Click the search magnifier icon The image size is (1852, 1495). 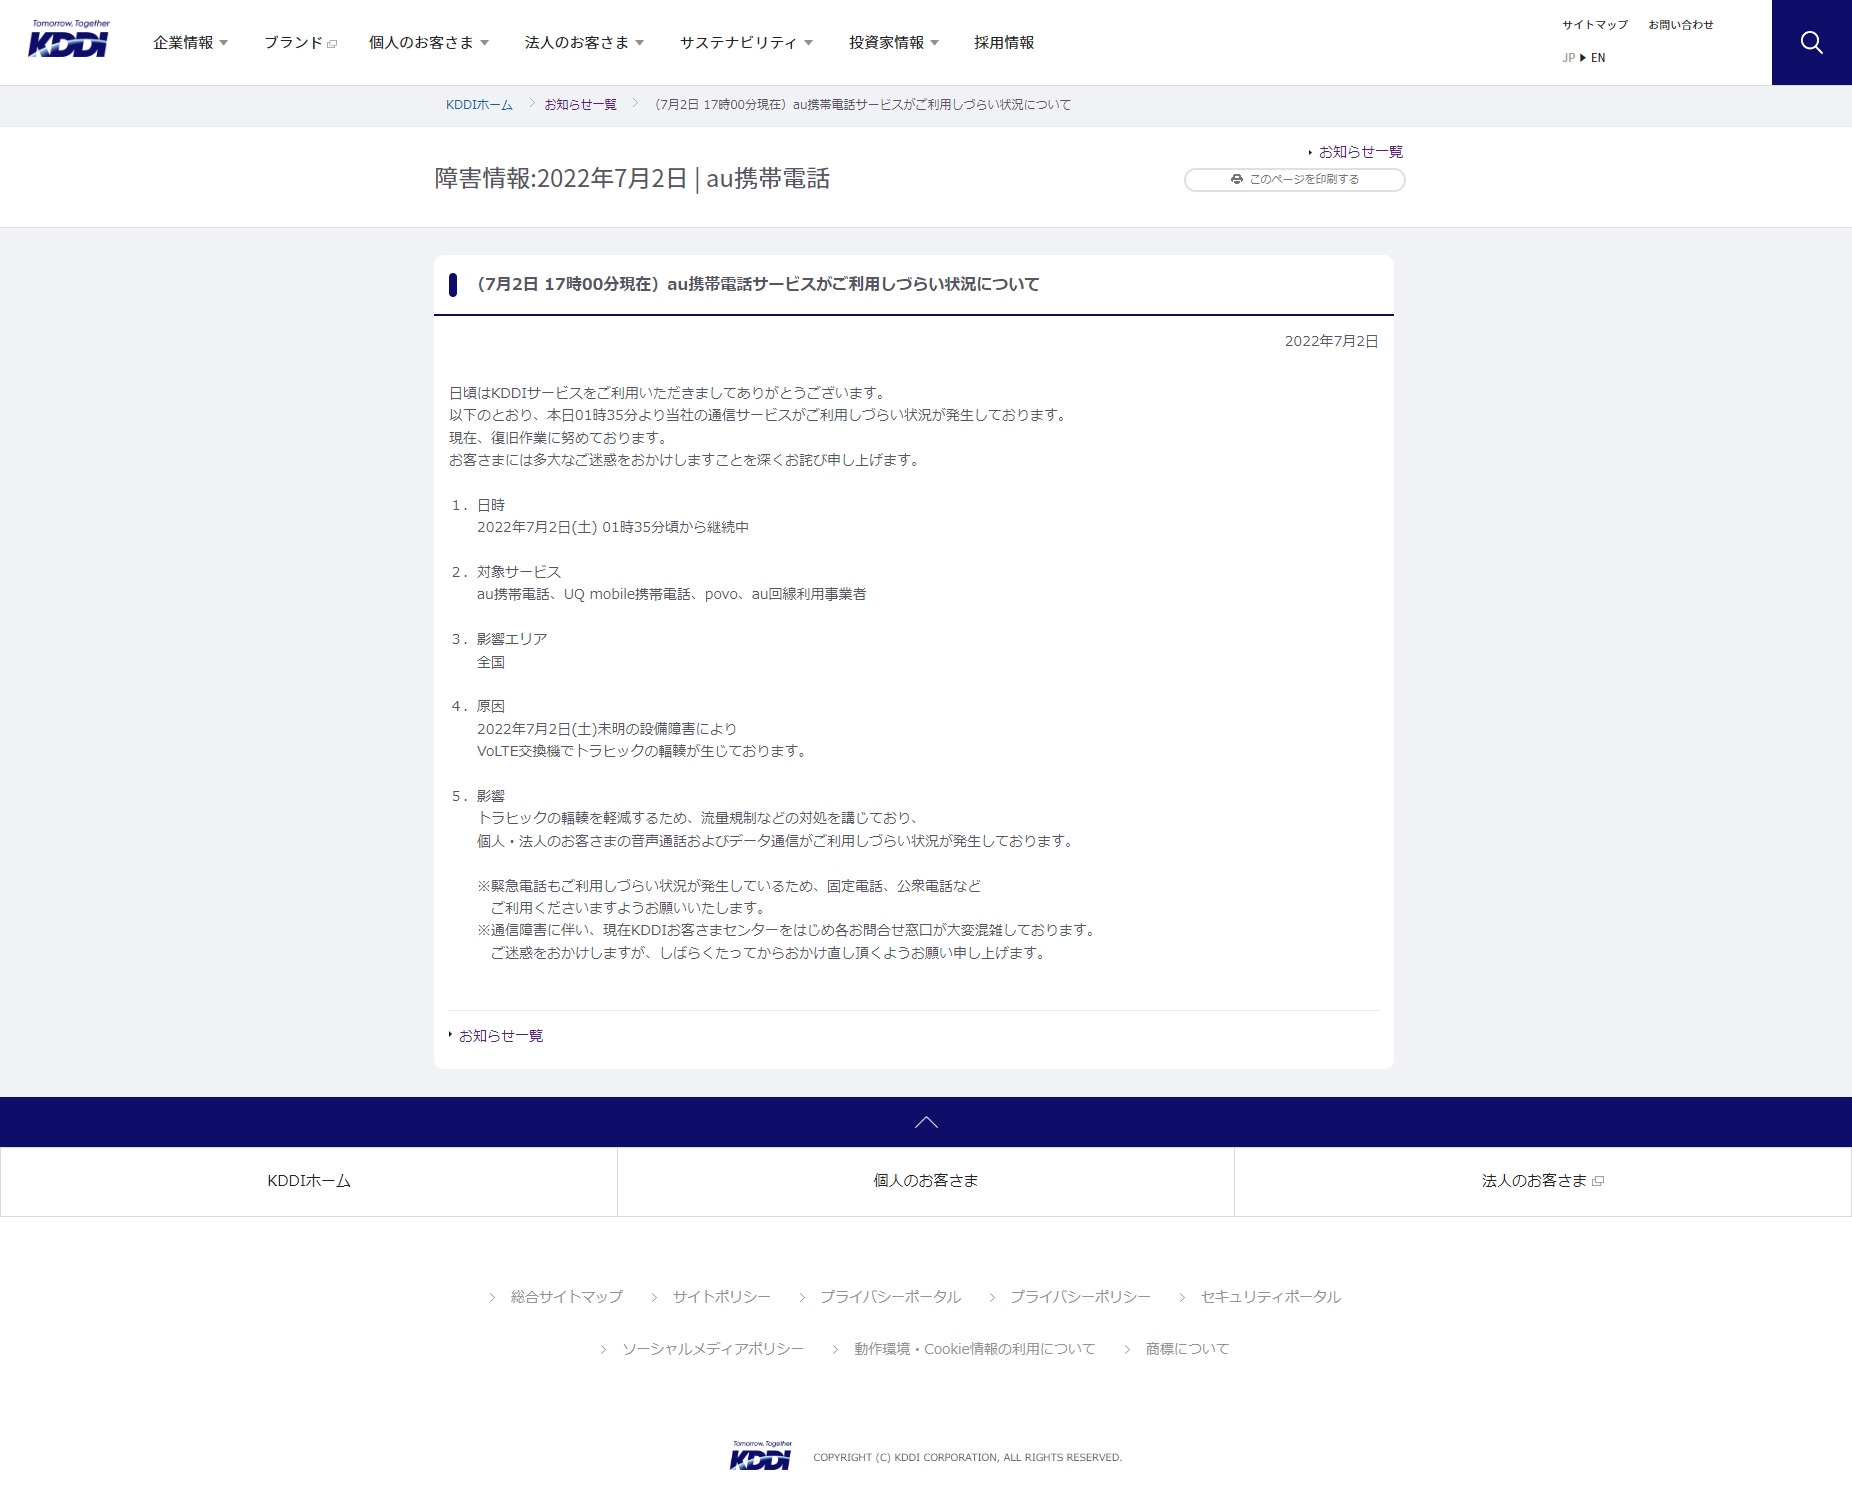1811,42
